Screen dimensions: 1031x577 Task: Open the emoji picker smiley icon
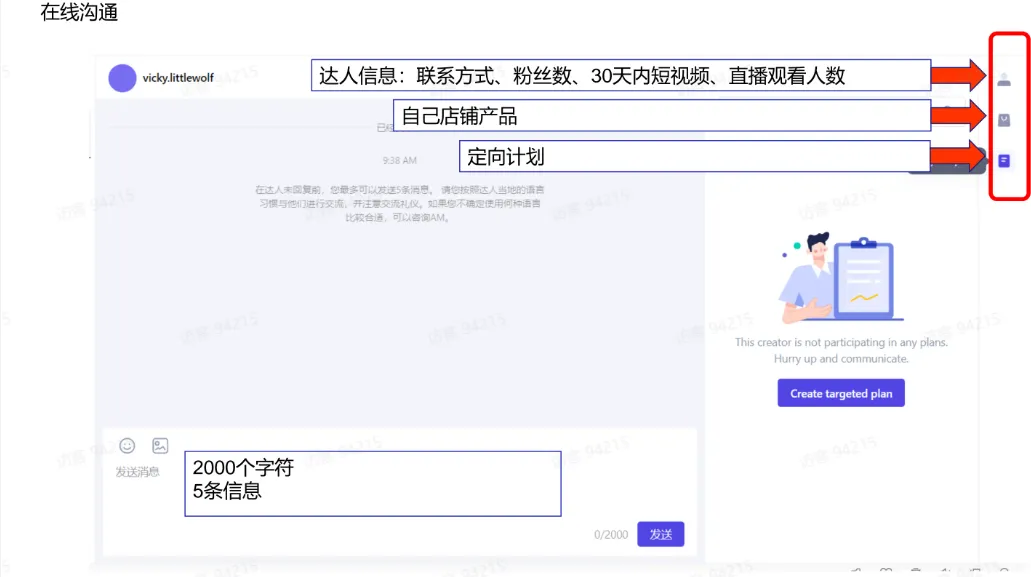tap(127, 446)
